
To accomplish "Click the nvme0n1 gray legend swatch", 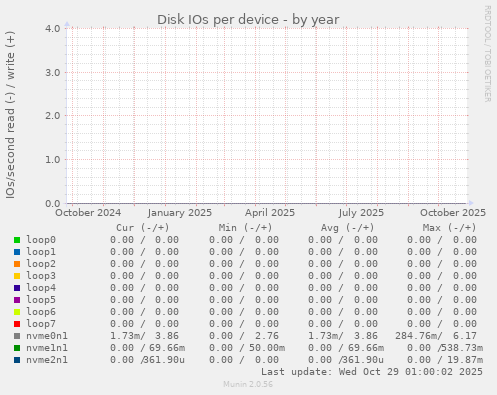I will [x=17, y=336].
